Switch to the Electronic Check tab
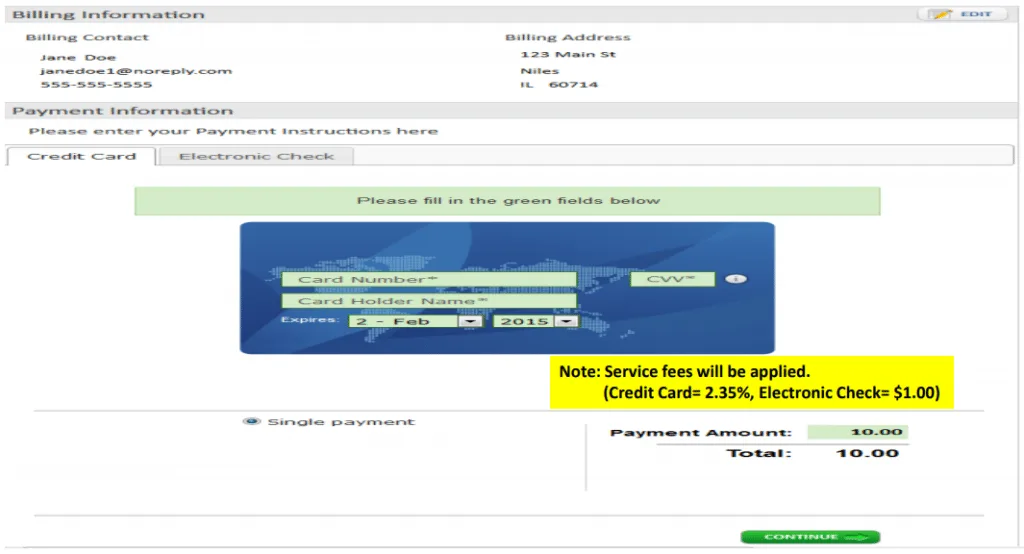This screenshot has width=1024, height=554. 256,156
